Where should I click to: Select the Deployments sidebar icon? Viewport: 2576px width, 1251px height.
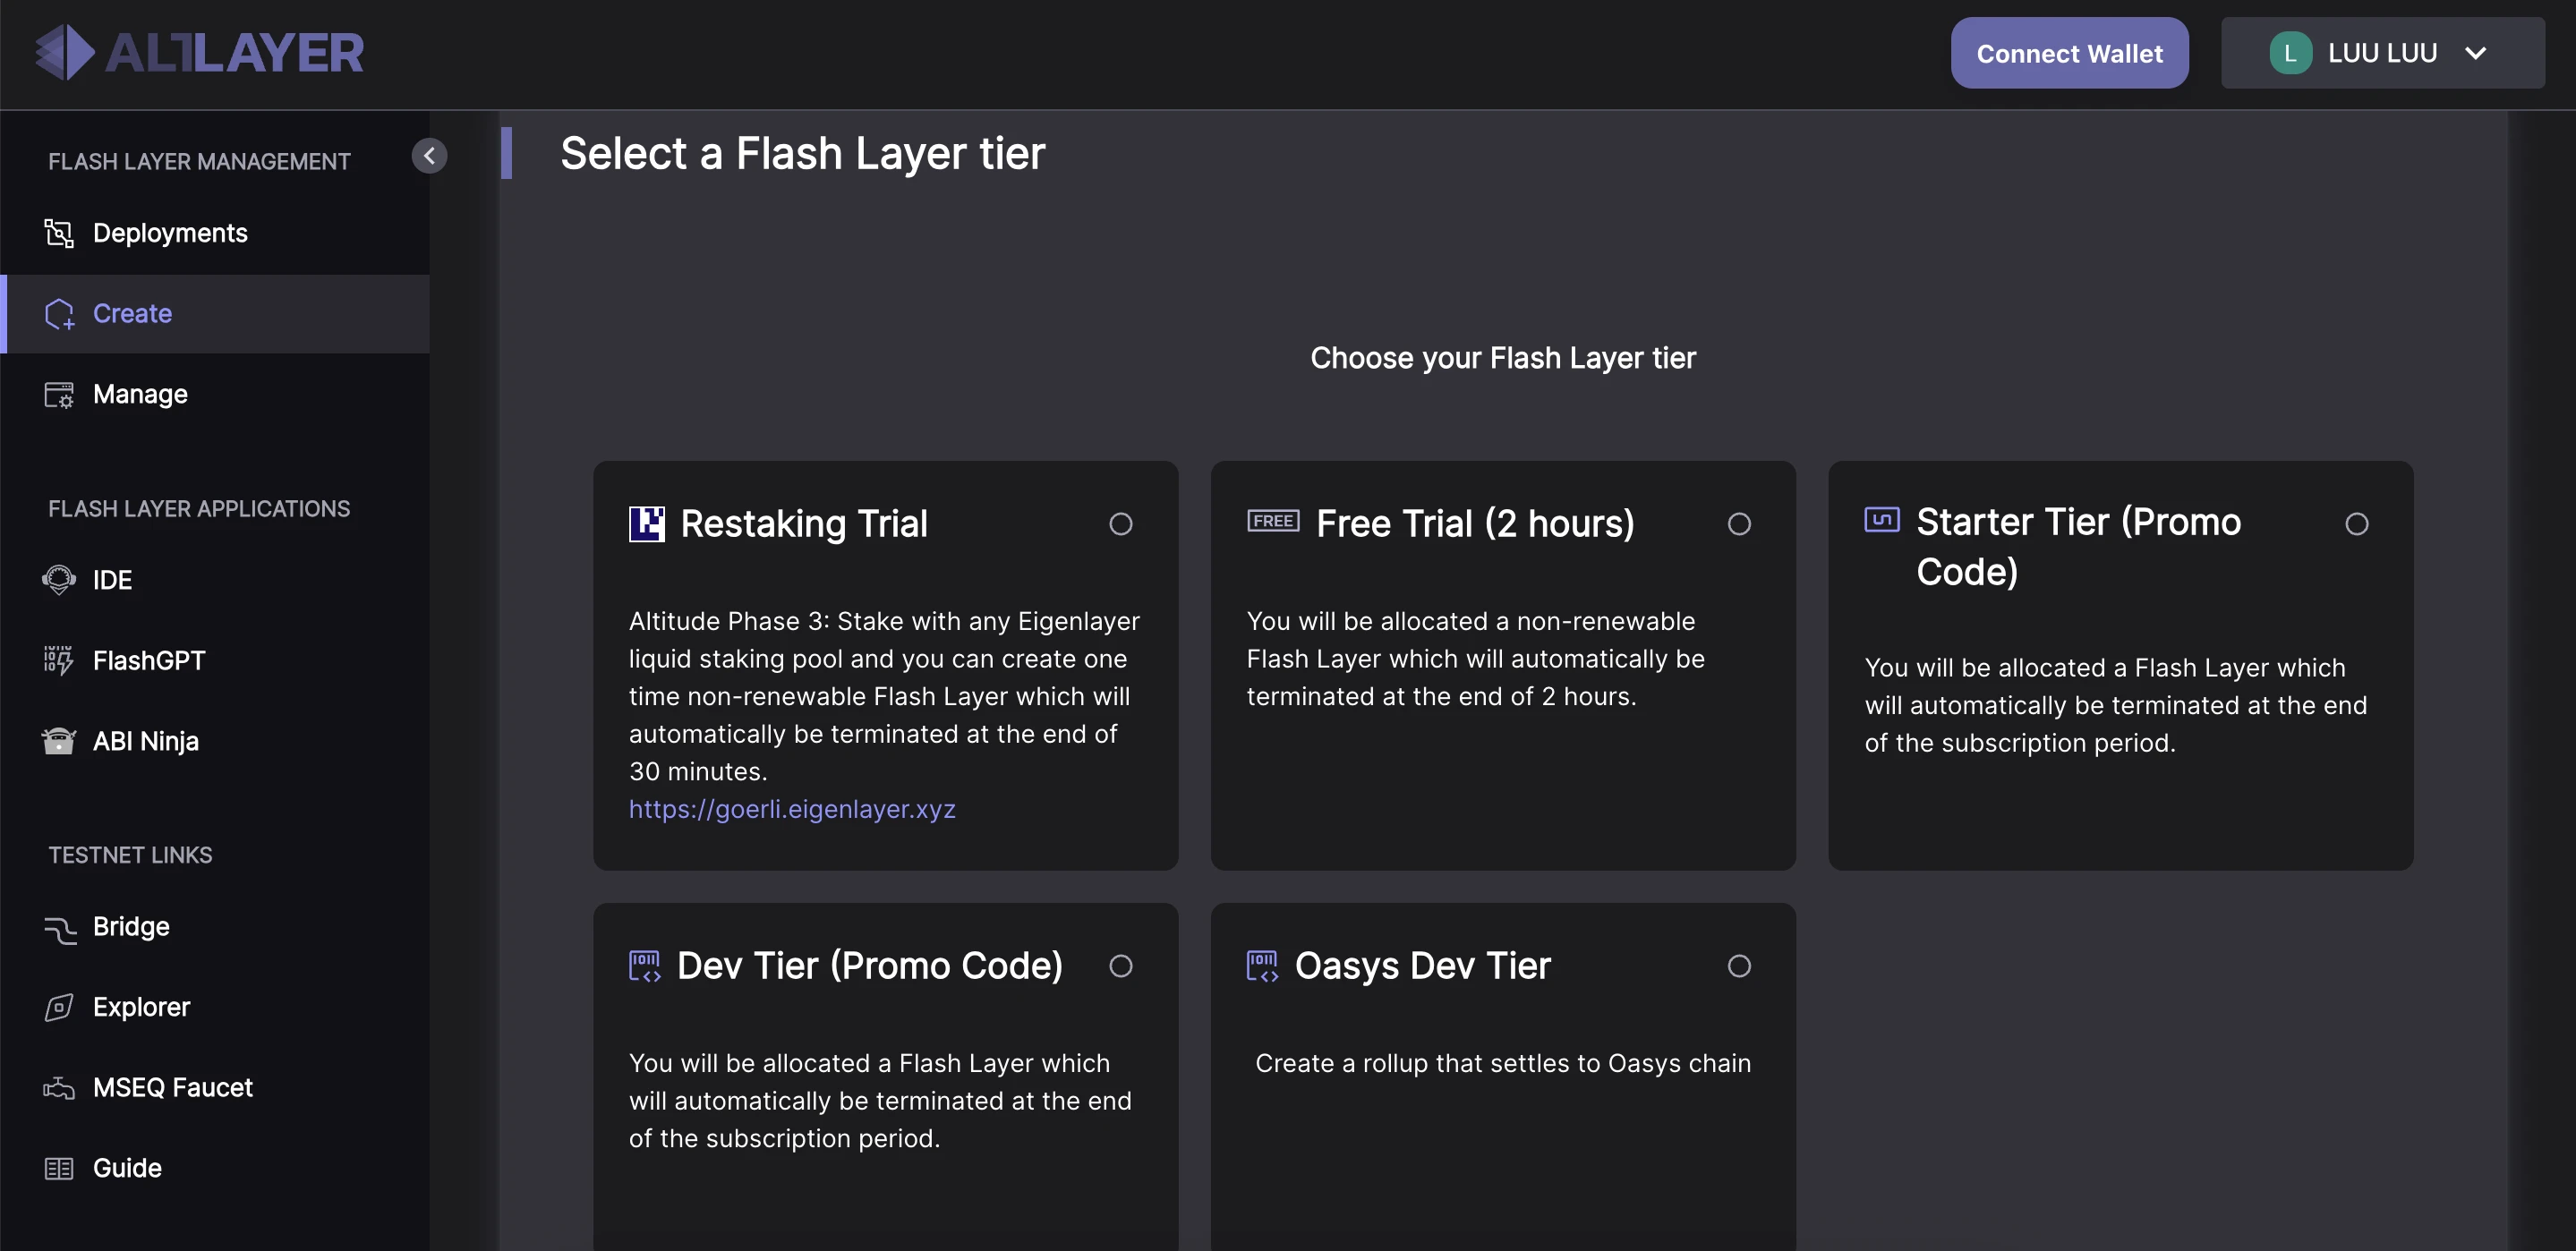57,232
